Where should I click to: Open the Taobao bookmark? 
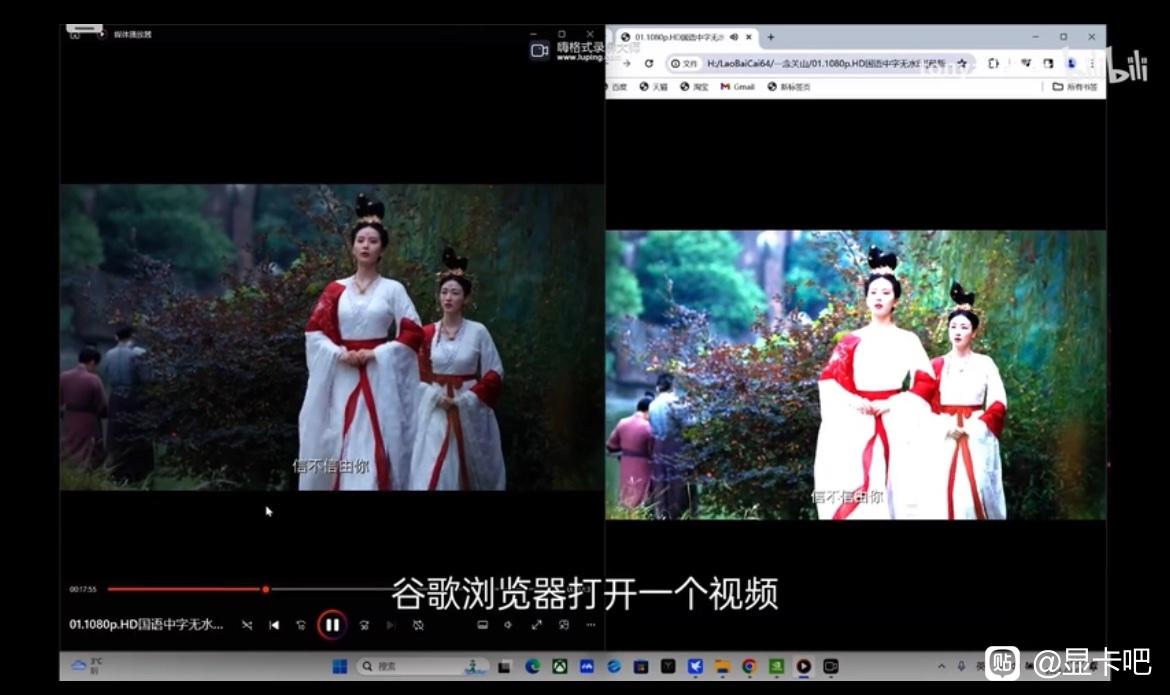(694, 87)
